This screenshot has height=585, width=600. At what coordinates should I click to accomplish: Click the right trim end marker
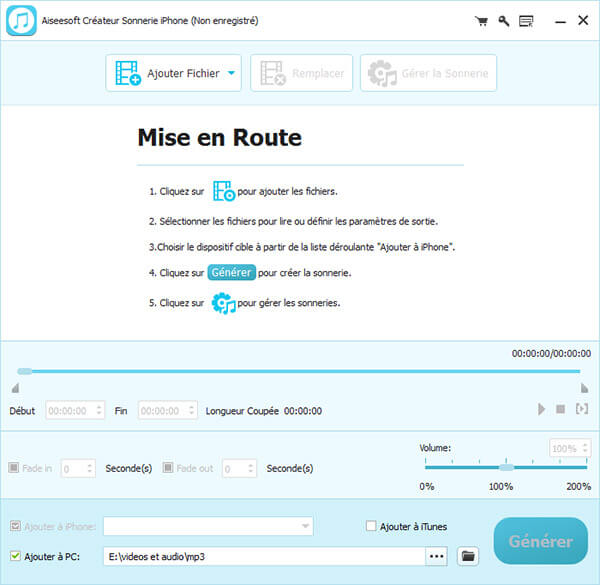coord(584,388)
